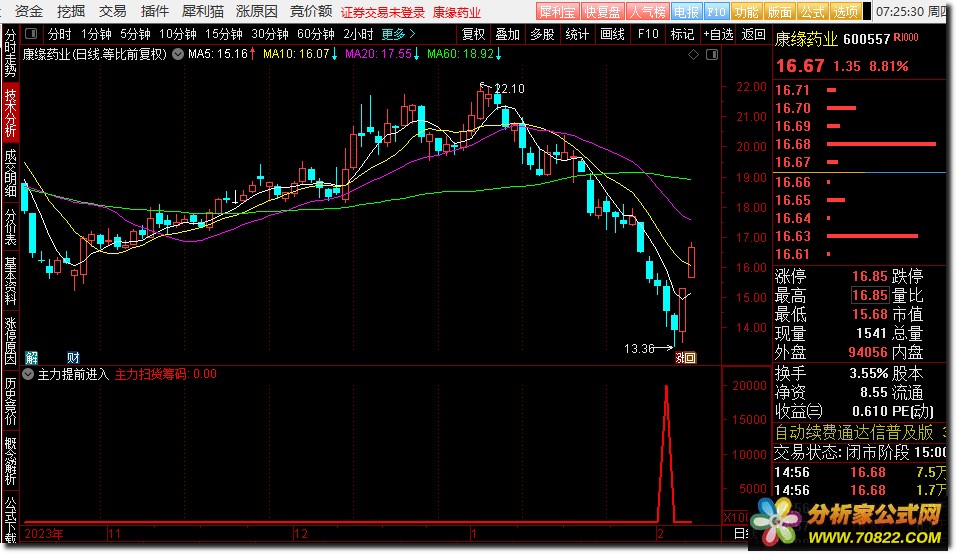Select 概念解析 sidebar tab
The height and width of the screenshot is (554, 958).
tap(10, 461)
